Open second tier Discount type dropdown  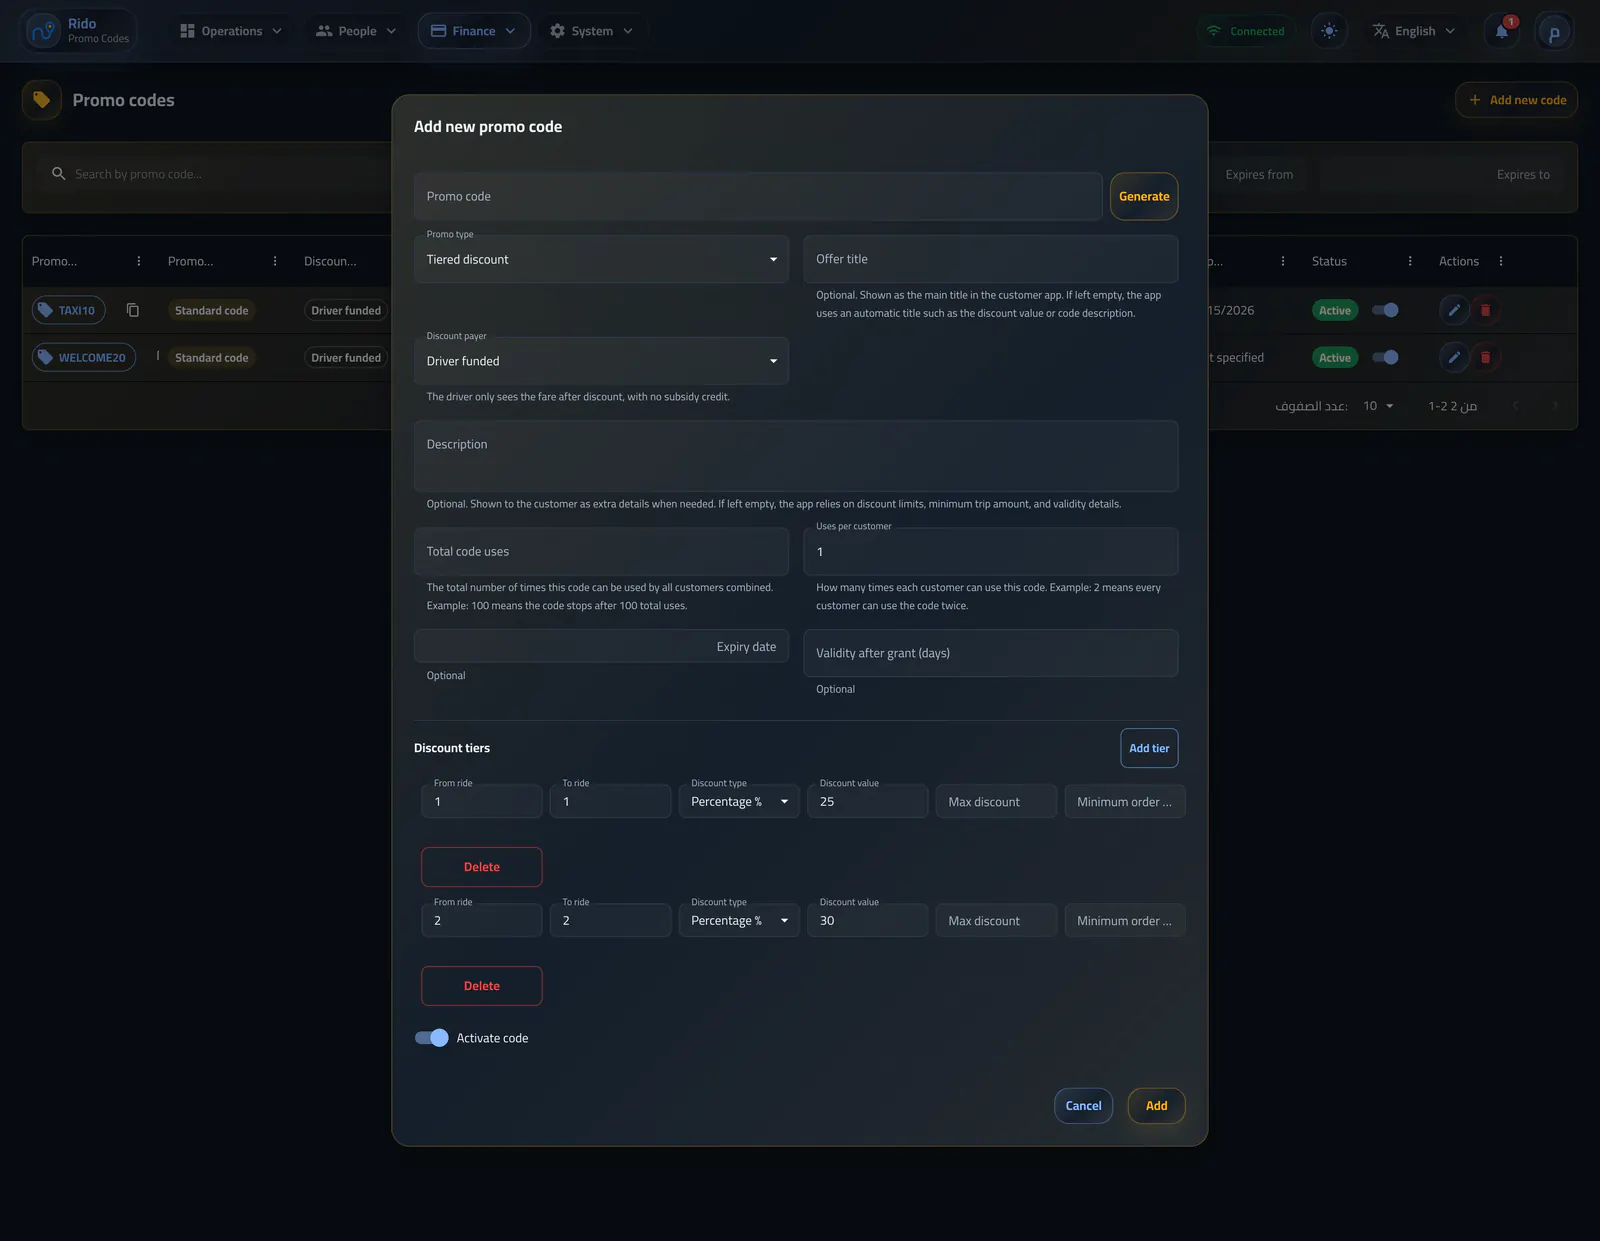coord(739,921)
